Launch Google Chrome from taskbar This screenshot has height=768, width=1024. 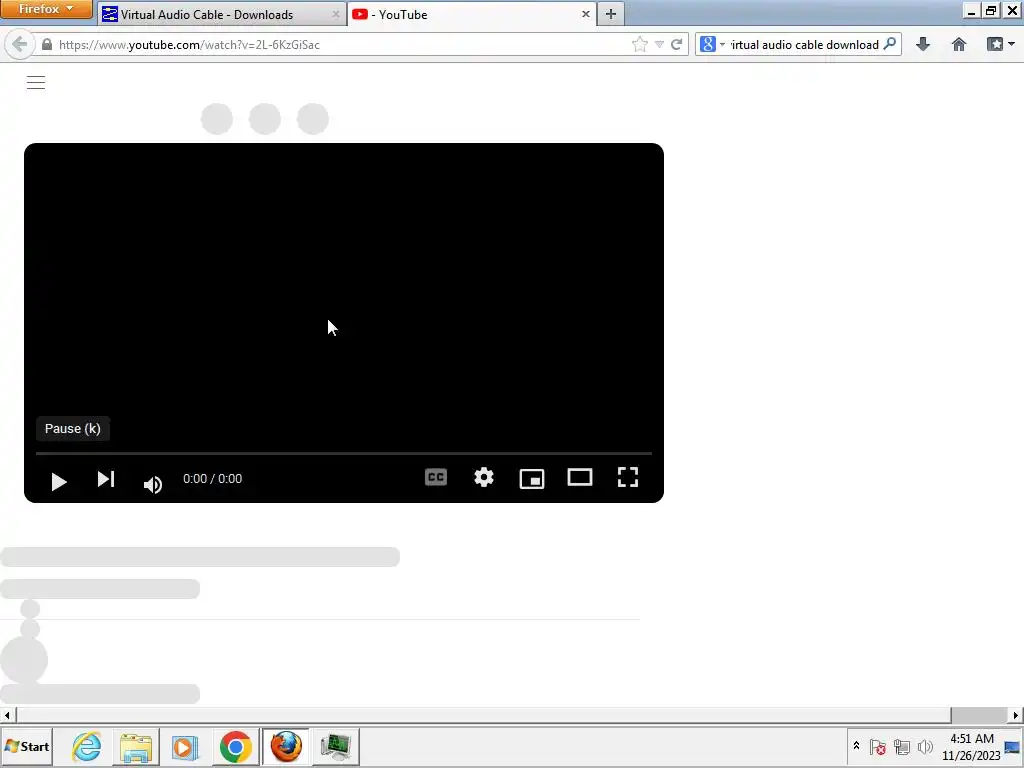tap(236, 746)
